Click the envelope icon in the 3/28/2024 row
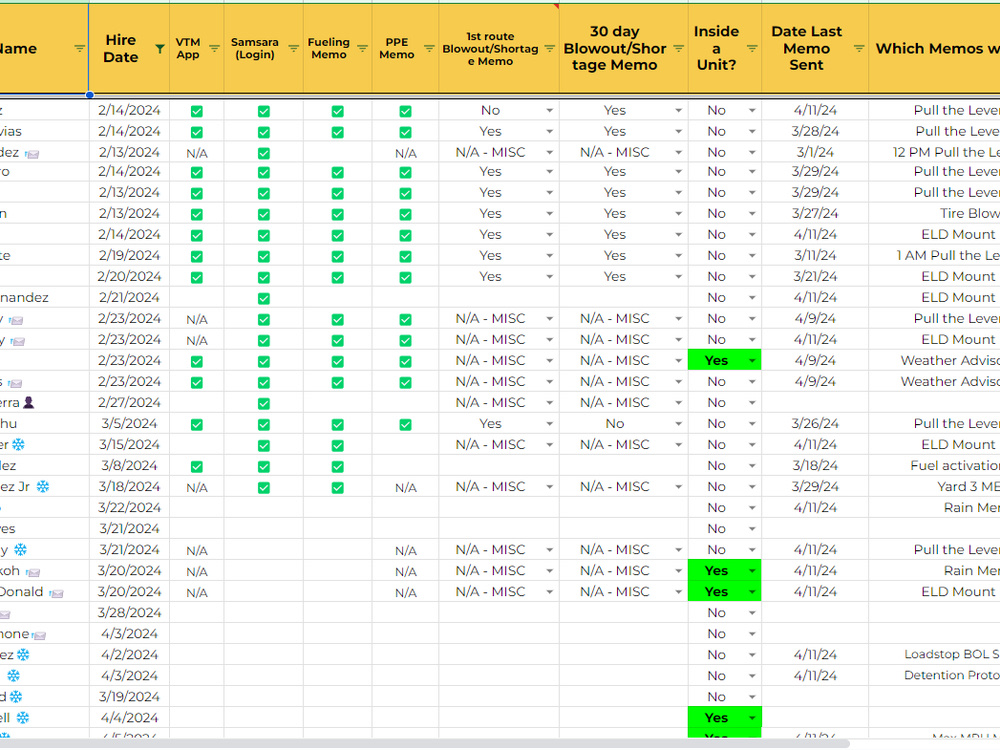 click(x=4, y=614)
